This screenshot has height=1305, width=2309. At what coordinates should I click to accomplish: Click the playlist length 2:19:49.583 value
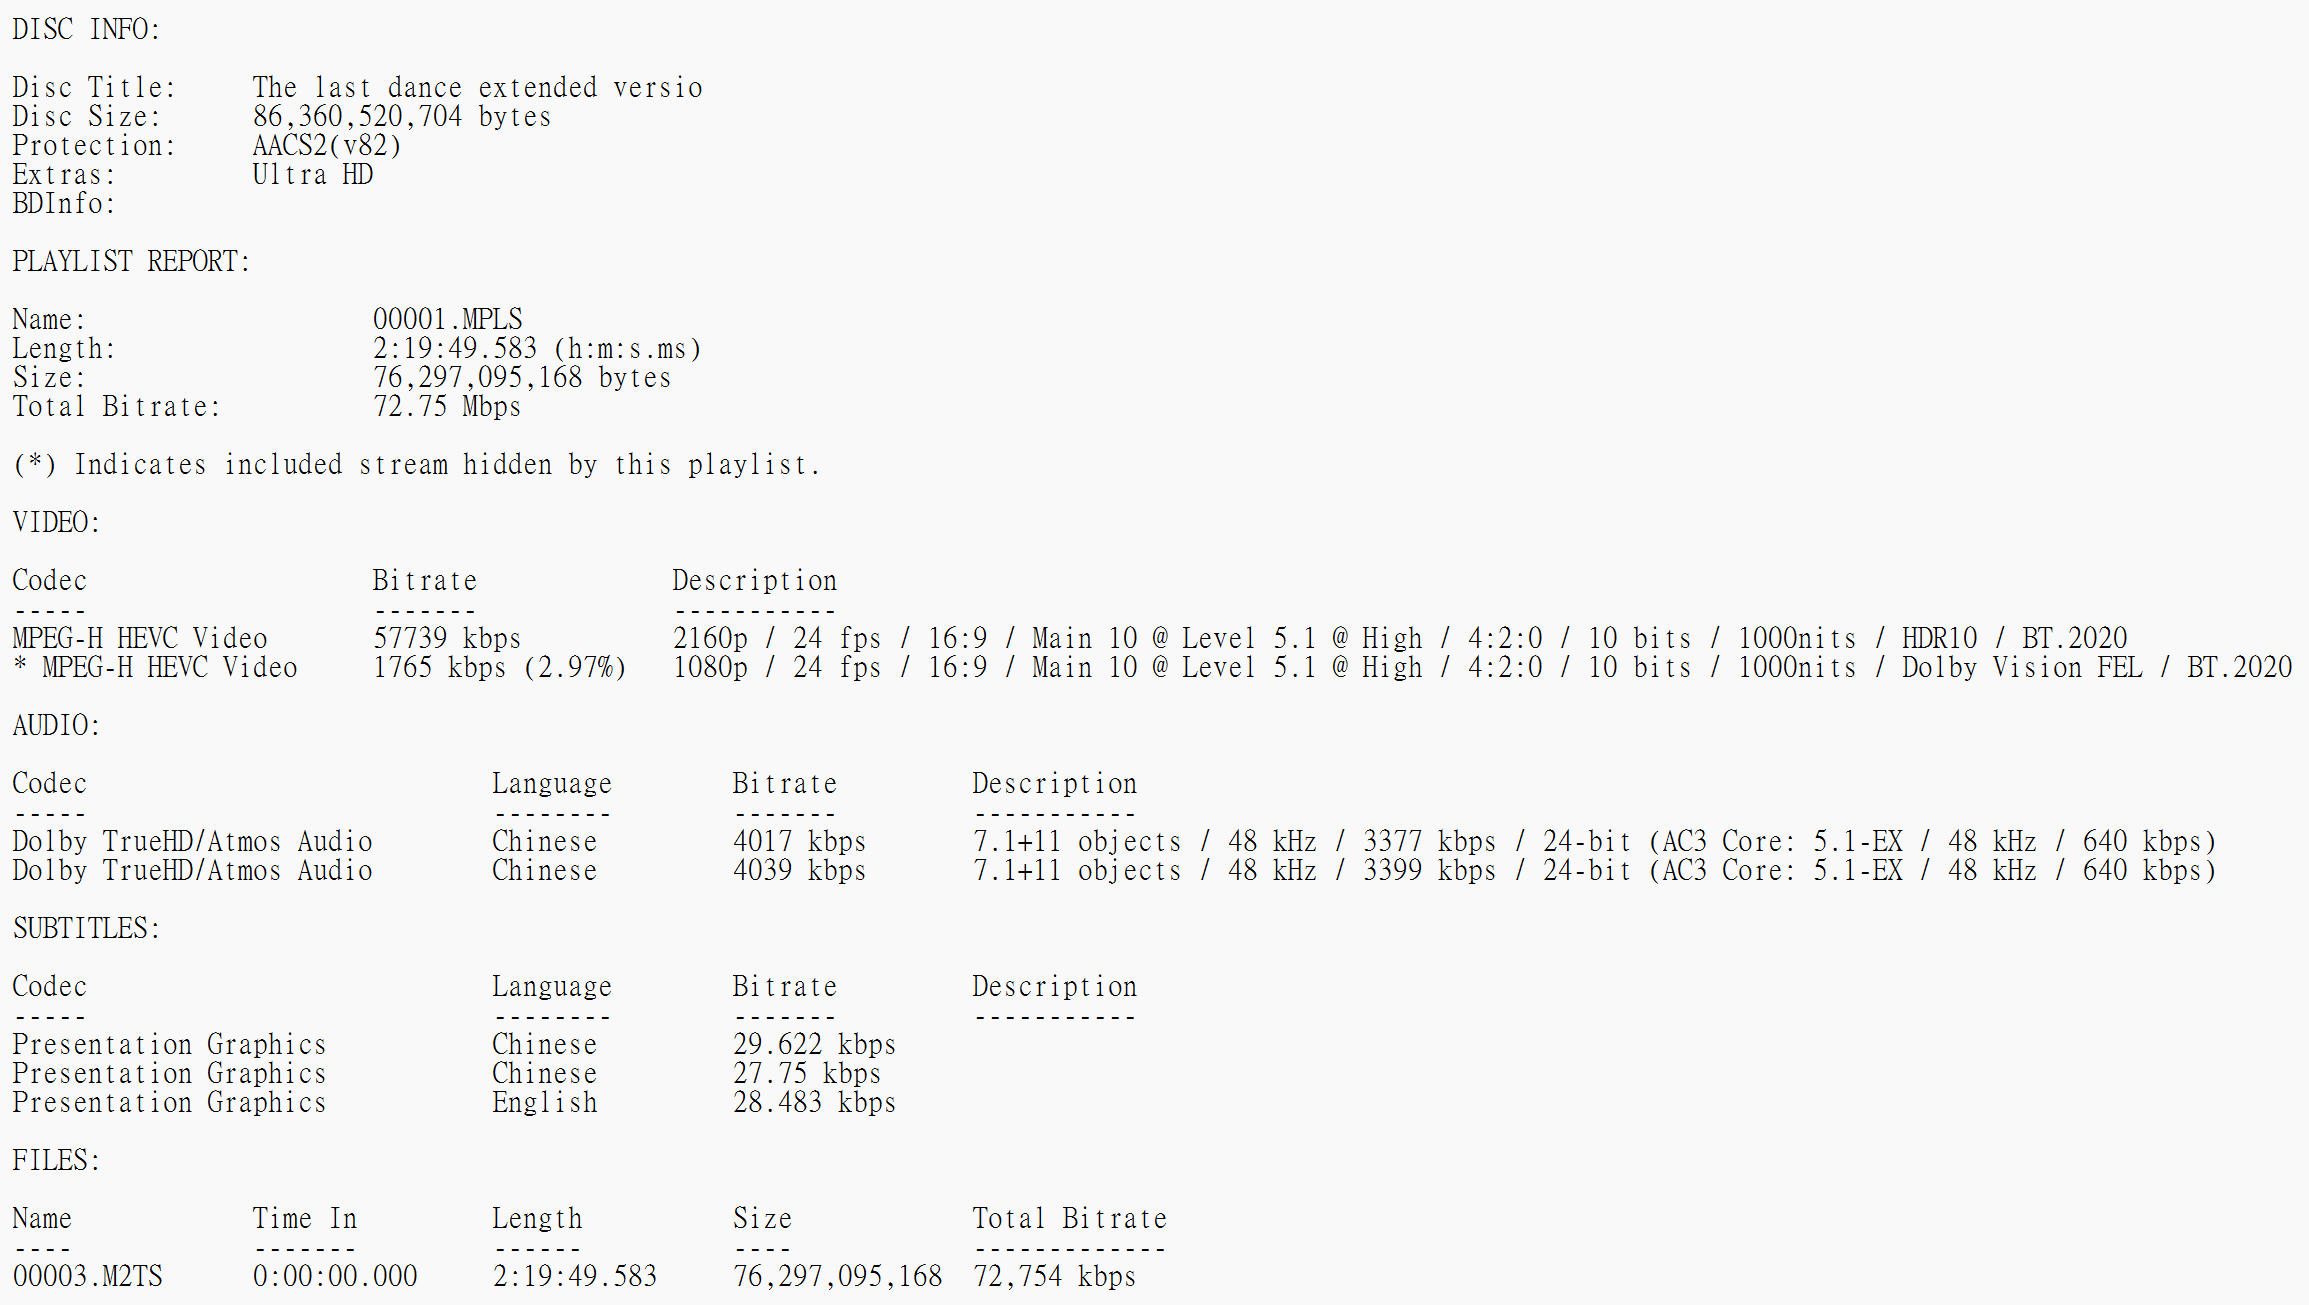(x=537, y=348)
